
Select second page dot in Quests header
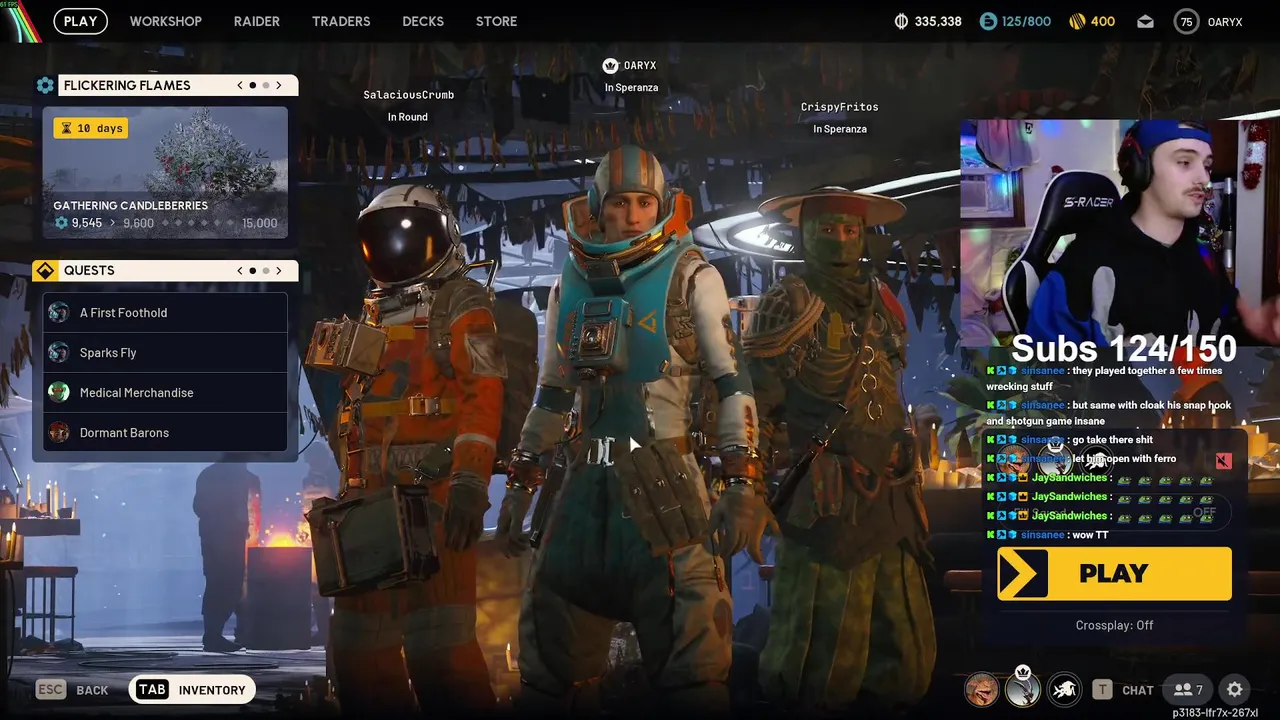(265, 270)
